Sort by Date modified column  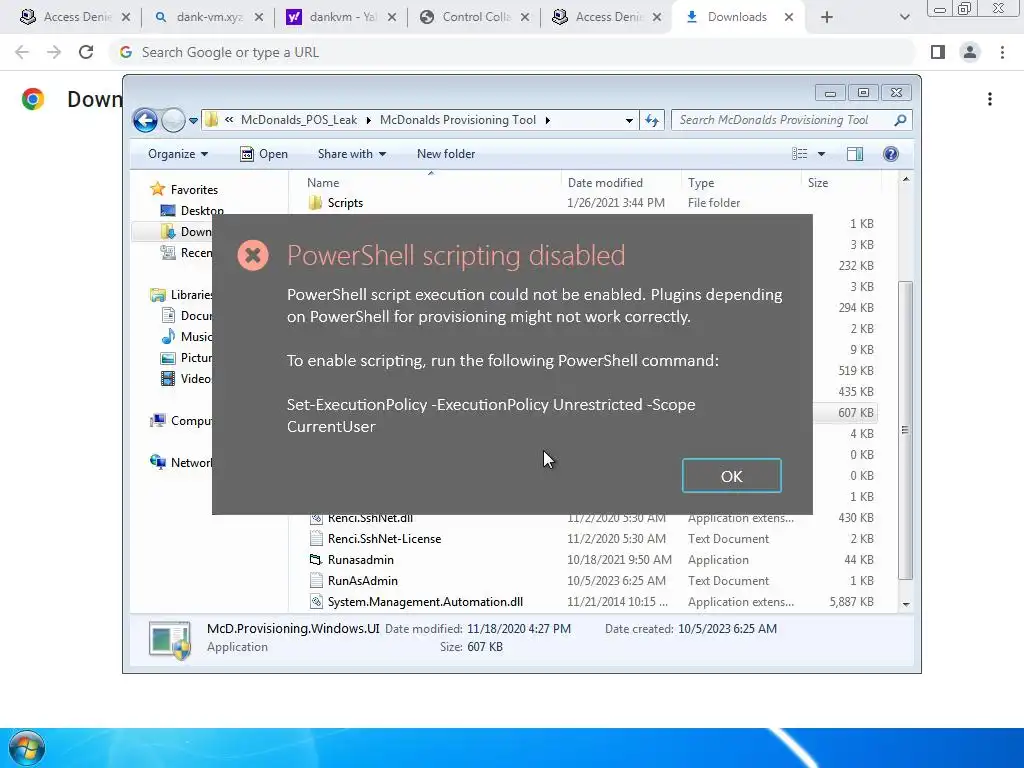(x=621, y=183)
